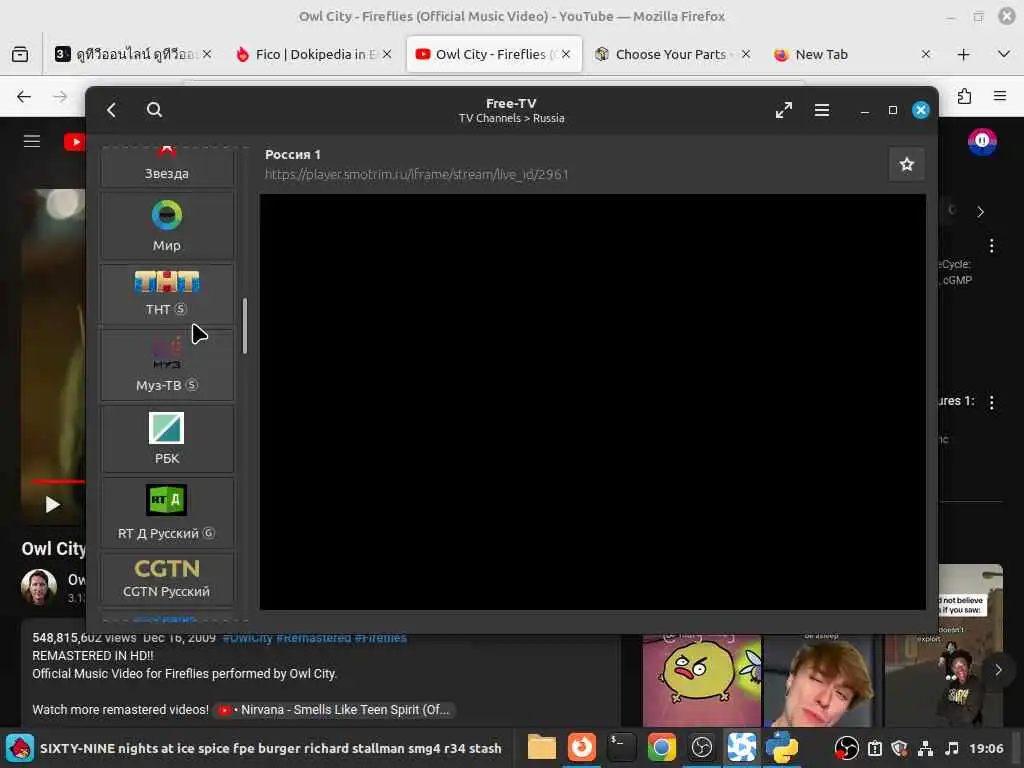The height and width of the screenshot is (768, 1024).
Task: Click the YouTube video progress bar
Action: pos(57,482)
